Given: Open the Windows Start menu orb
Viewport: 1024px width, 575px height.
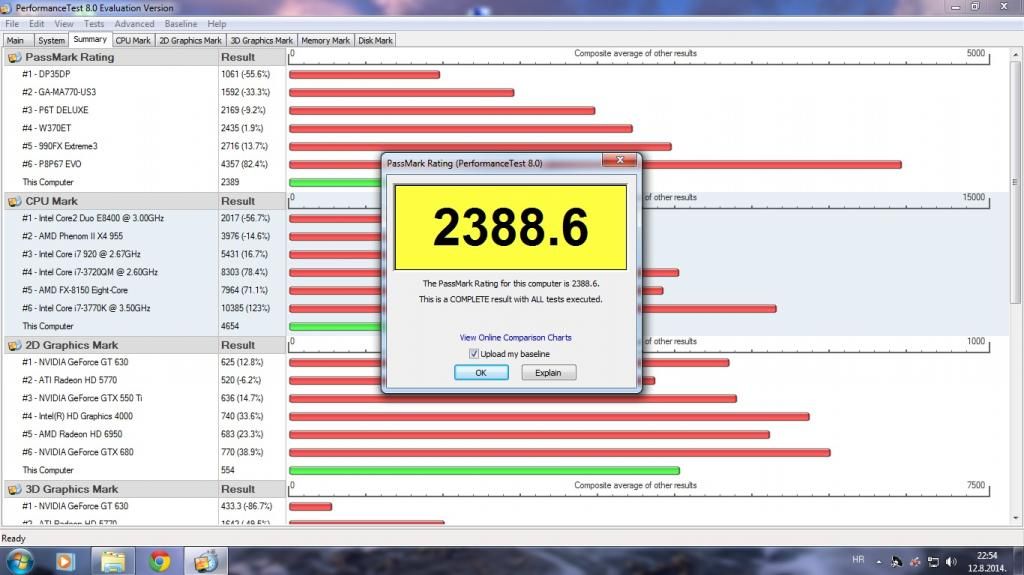Looking at the screenshot, I should tap(19, 561).
